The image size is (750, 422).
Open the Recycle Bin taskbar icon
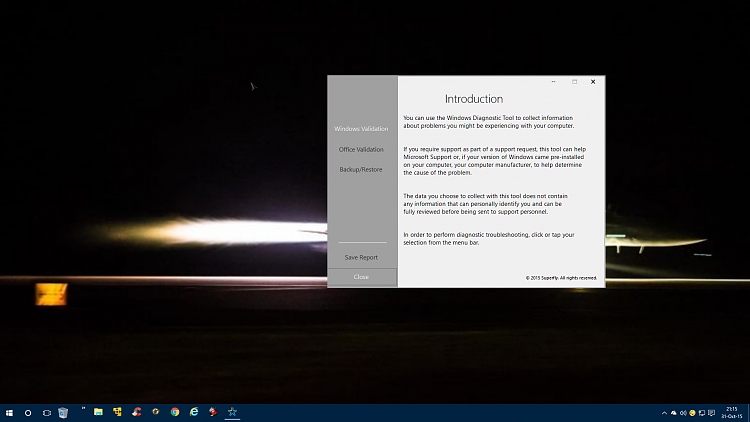click(x=63, y=412)
